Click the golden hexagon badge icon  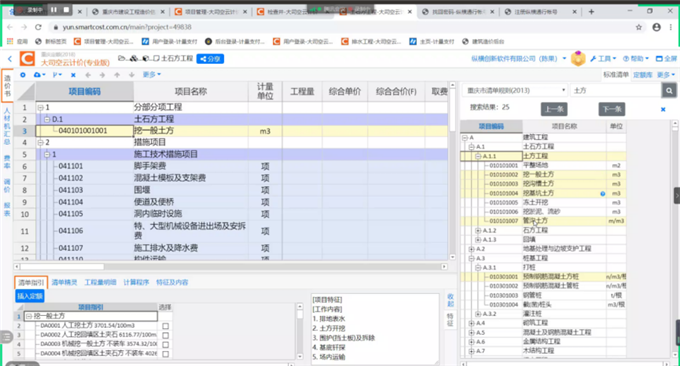tap(578, 59)
